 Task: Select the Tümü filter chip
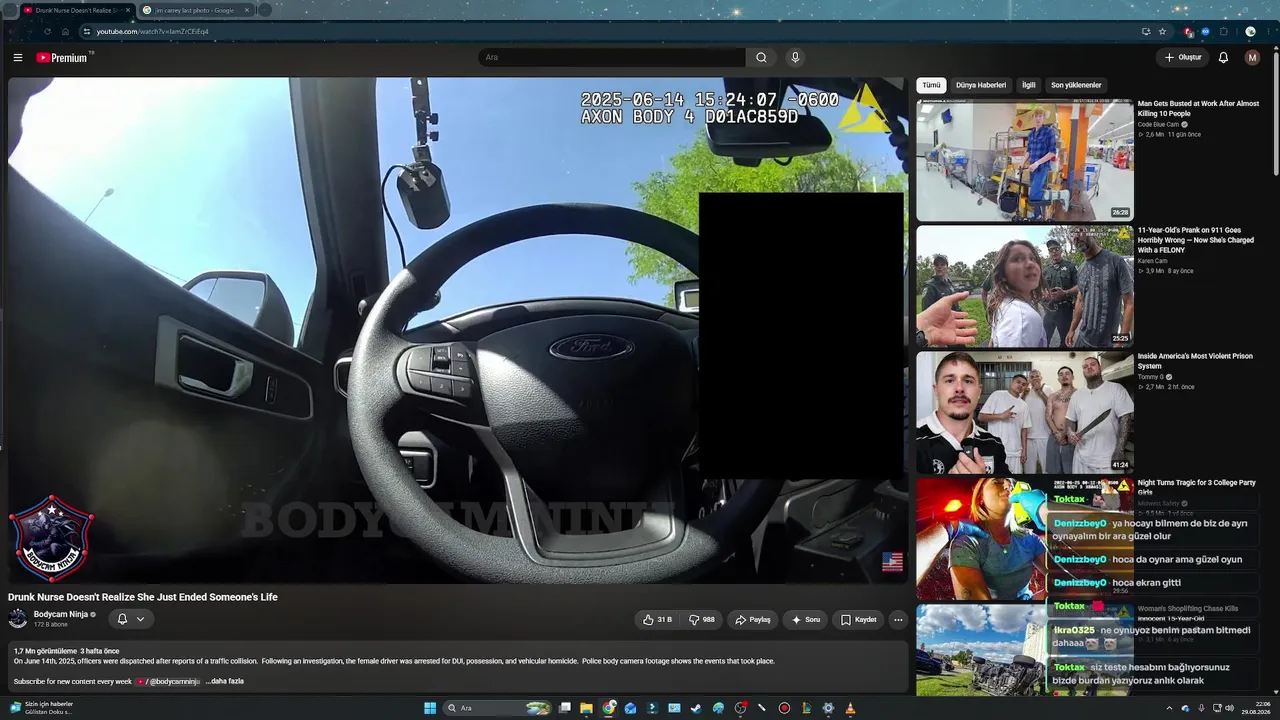(931, 85)
